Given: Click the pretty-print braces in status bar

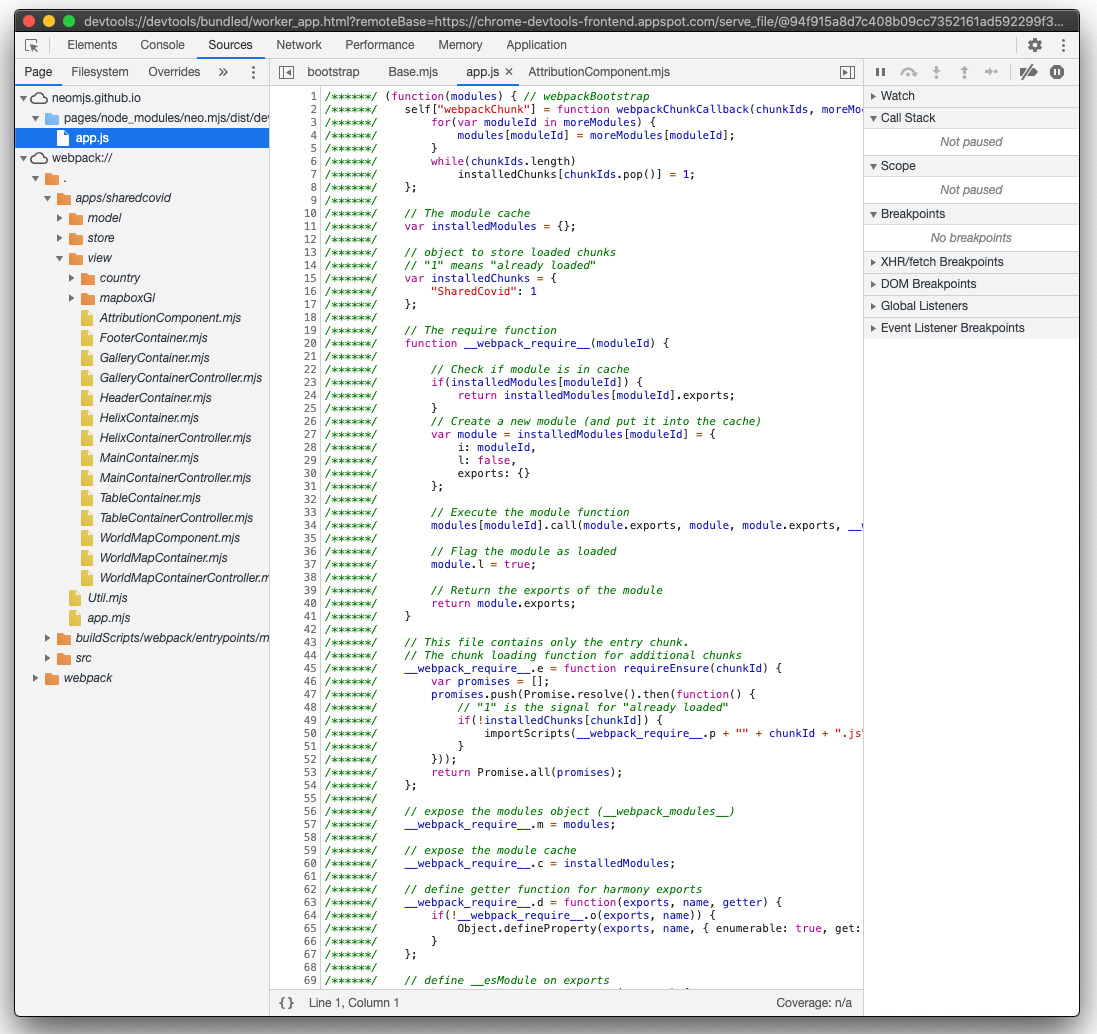Looking at the screenshot, I should (285, 1002).
